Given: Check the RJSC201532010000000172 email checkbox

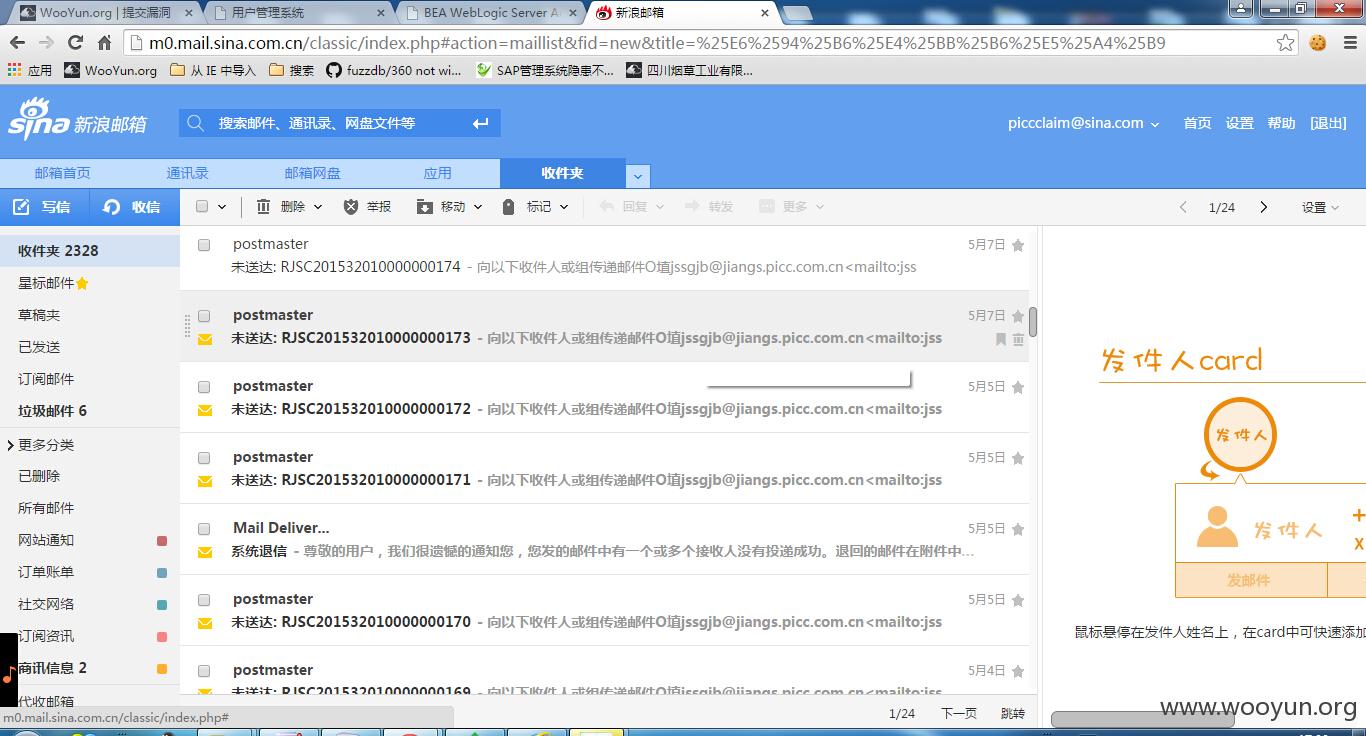Looking at the screenshot, I should click(204, 387).
